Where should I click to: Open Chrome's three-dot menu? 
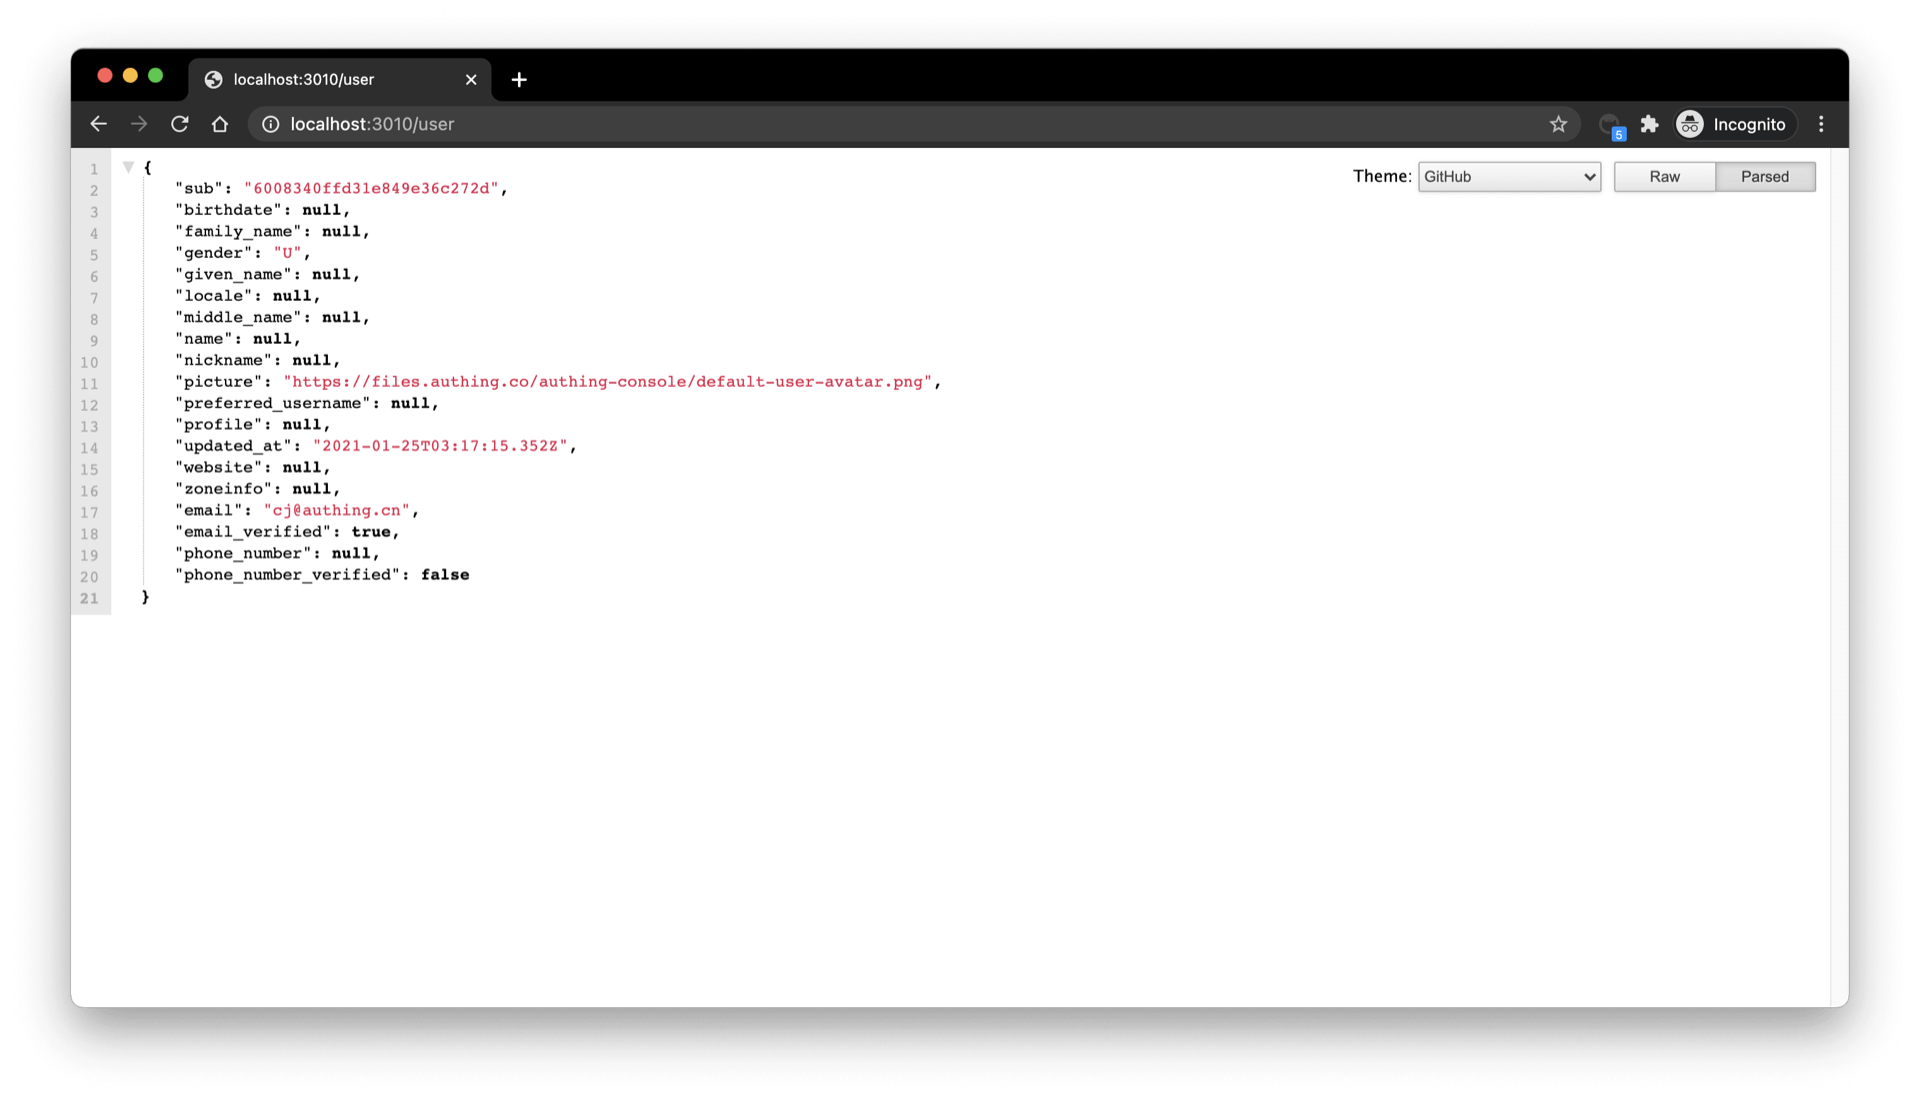1821,124
